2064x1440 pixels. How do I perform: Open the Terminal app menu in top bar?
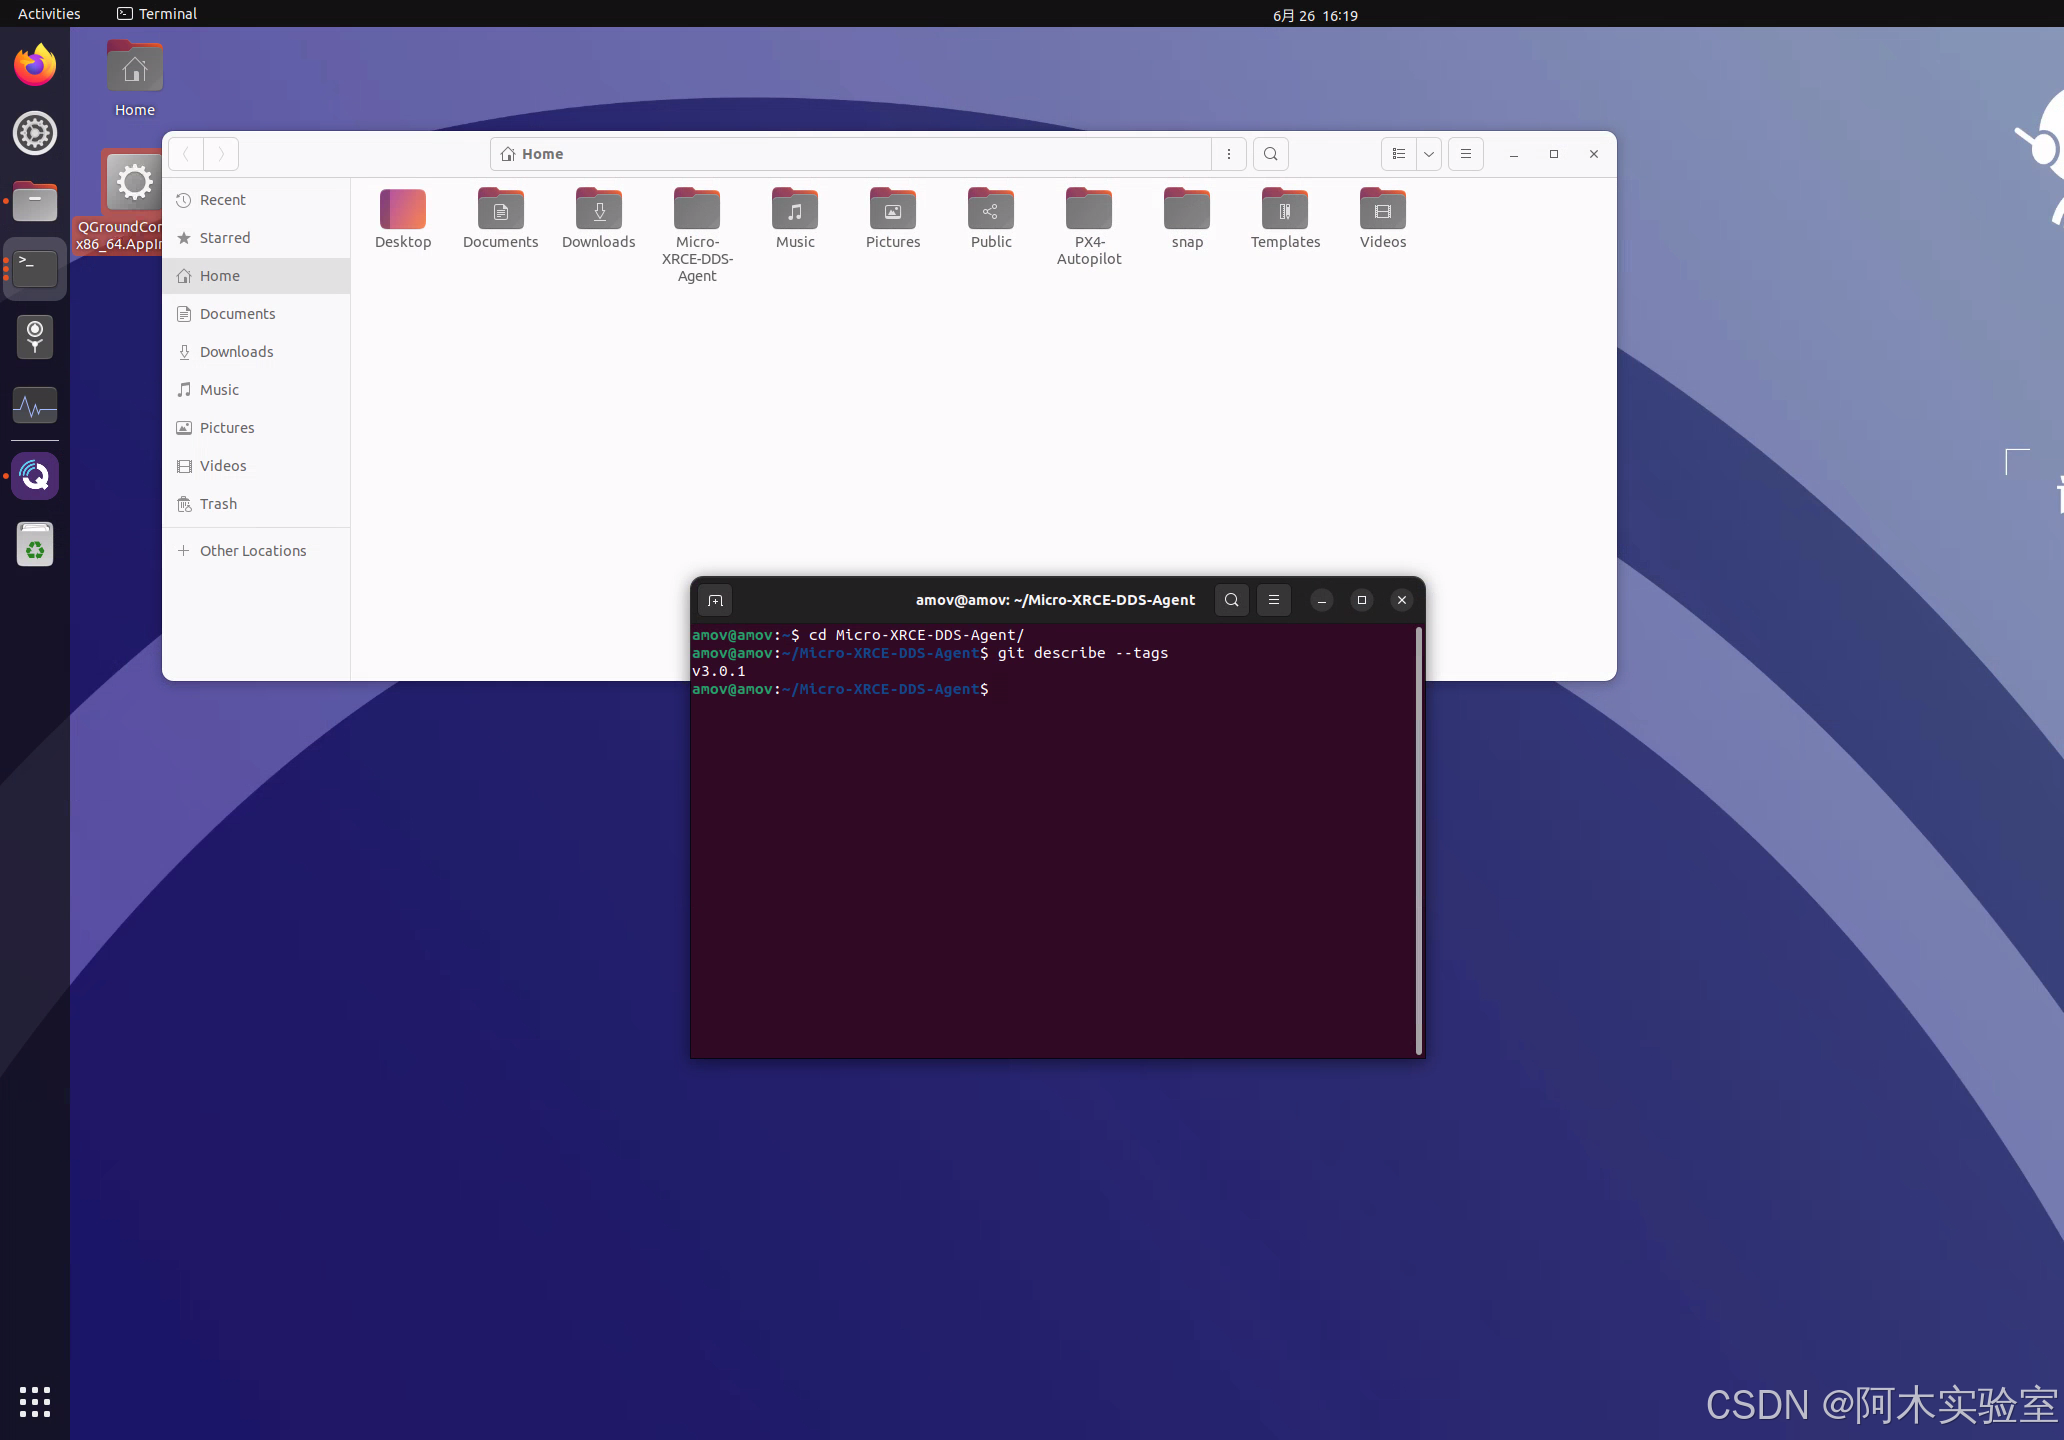click(157, 14)
